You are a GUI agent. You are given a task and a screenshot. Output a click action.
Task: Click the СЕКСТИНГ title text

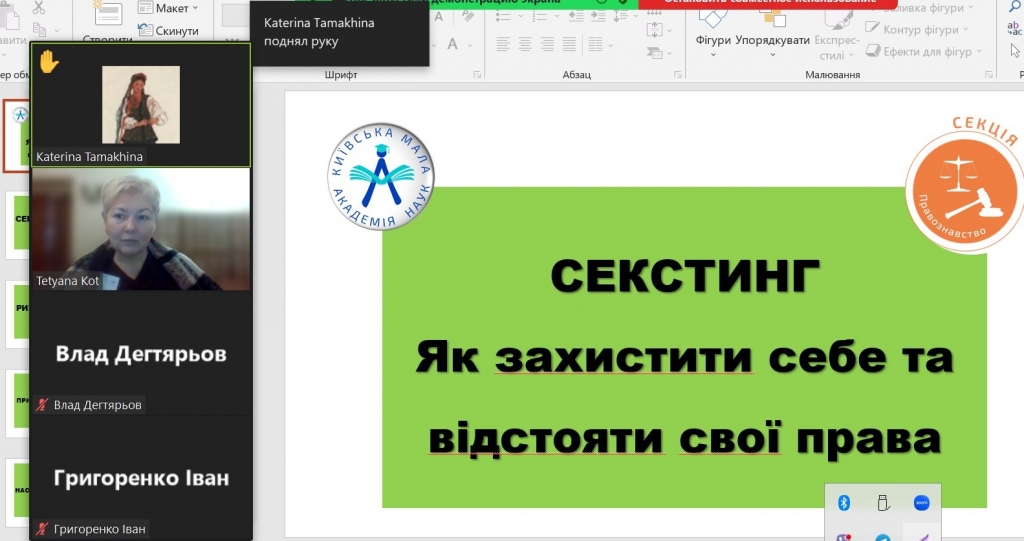click(684, 277)
